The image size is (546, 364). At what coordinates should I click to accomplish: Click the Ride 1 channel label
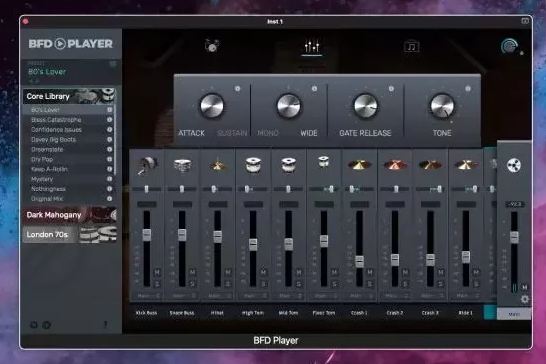tap(465, 313)
